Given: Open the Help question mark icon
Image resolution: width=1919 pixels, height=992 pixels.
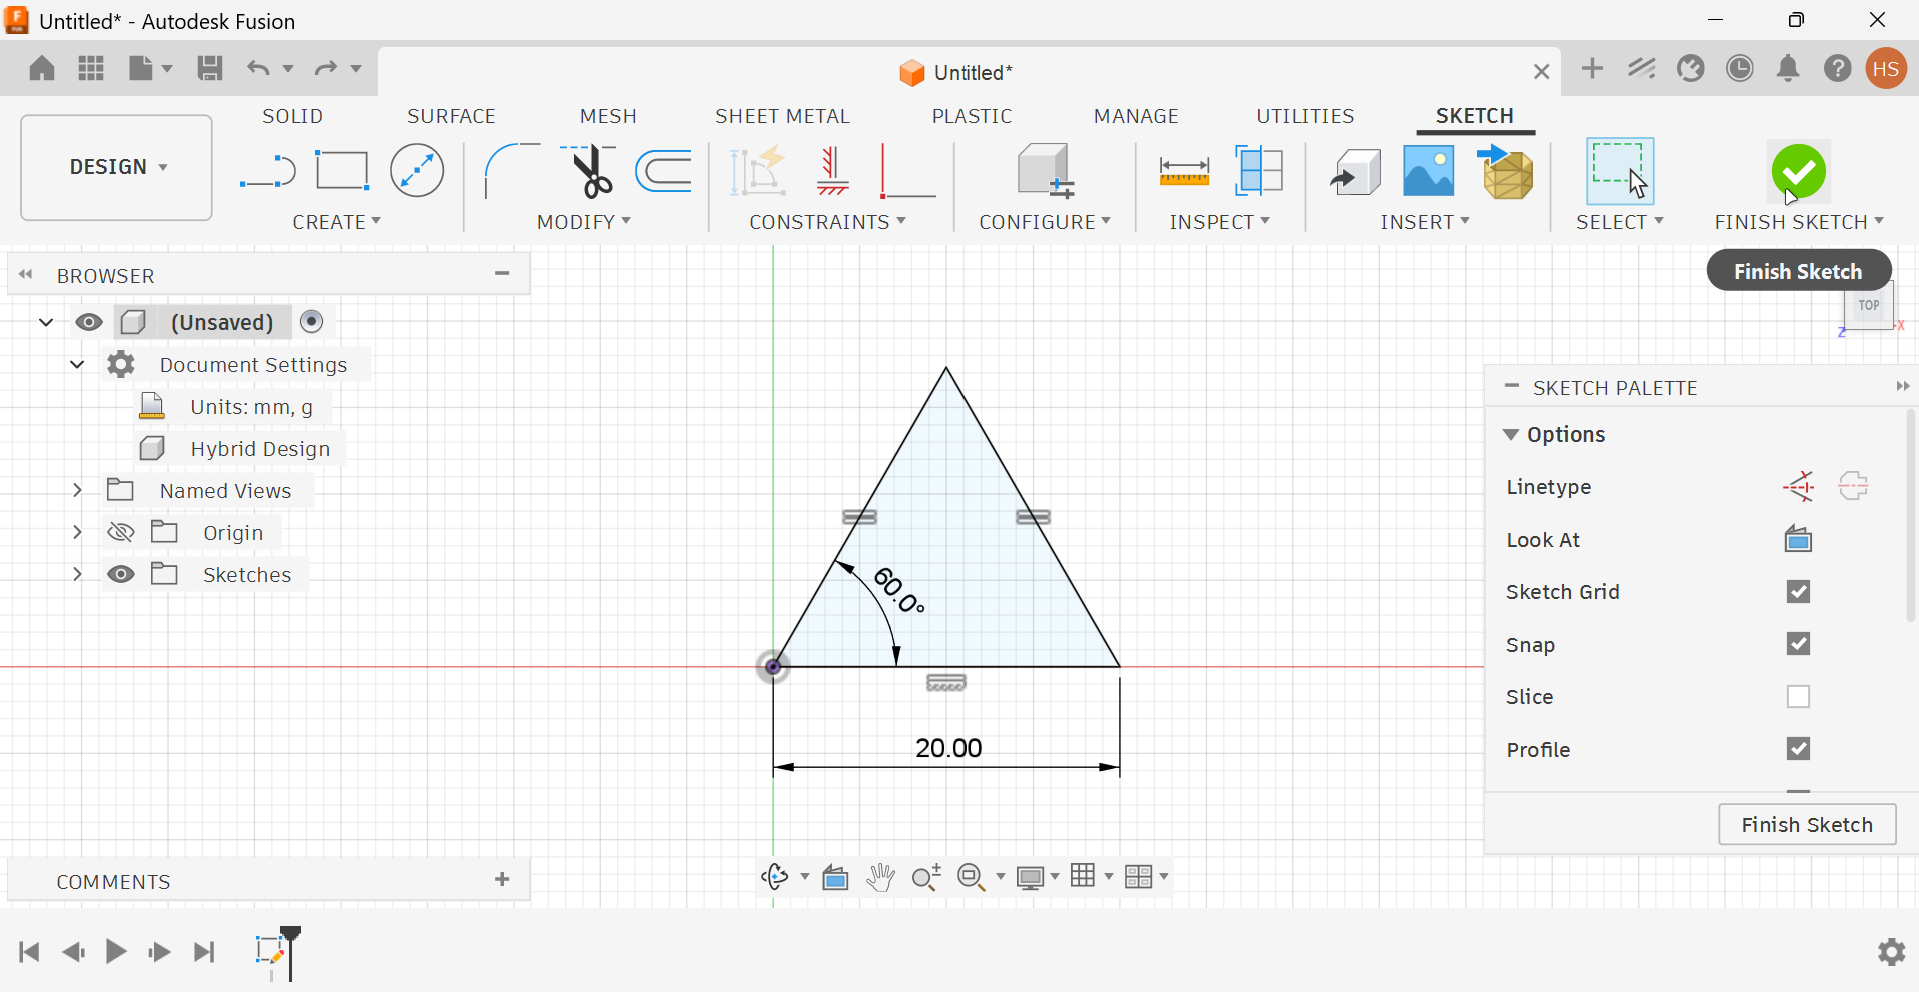Looking at the screenshot, I should (1837, 68).
